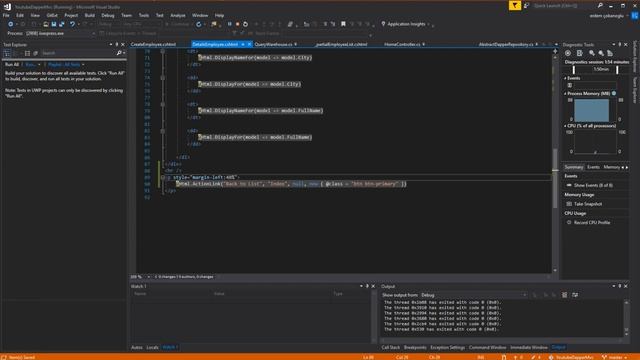Open the Summary tab in Diagnostic Tools

click(573, 167)
